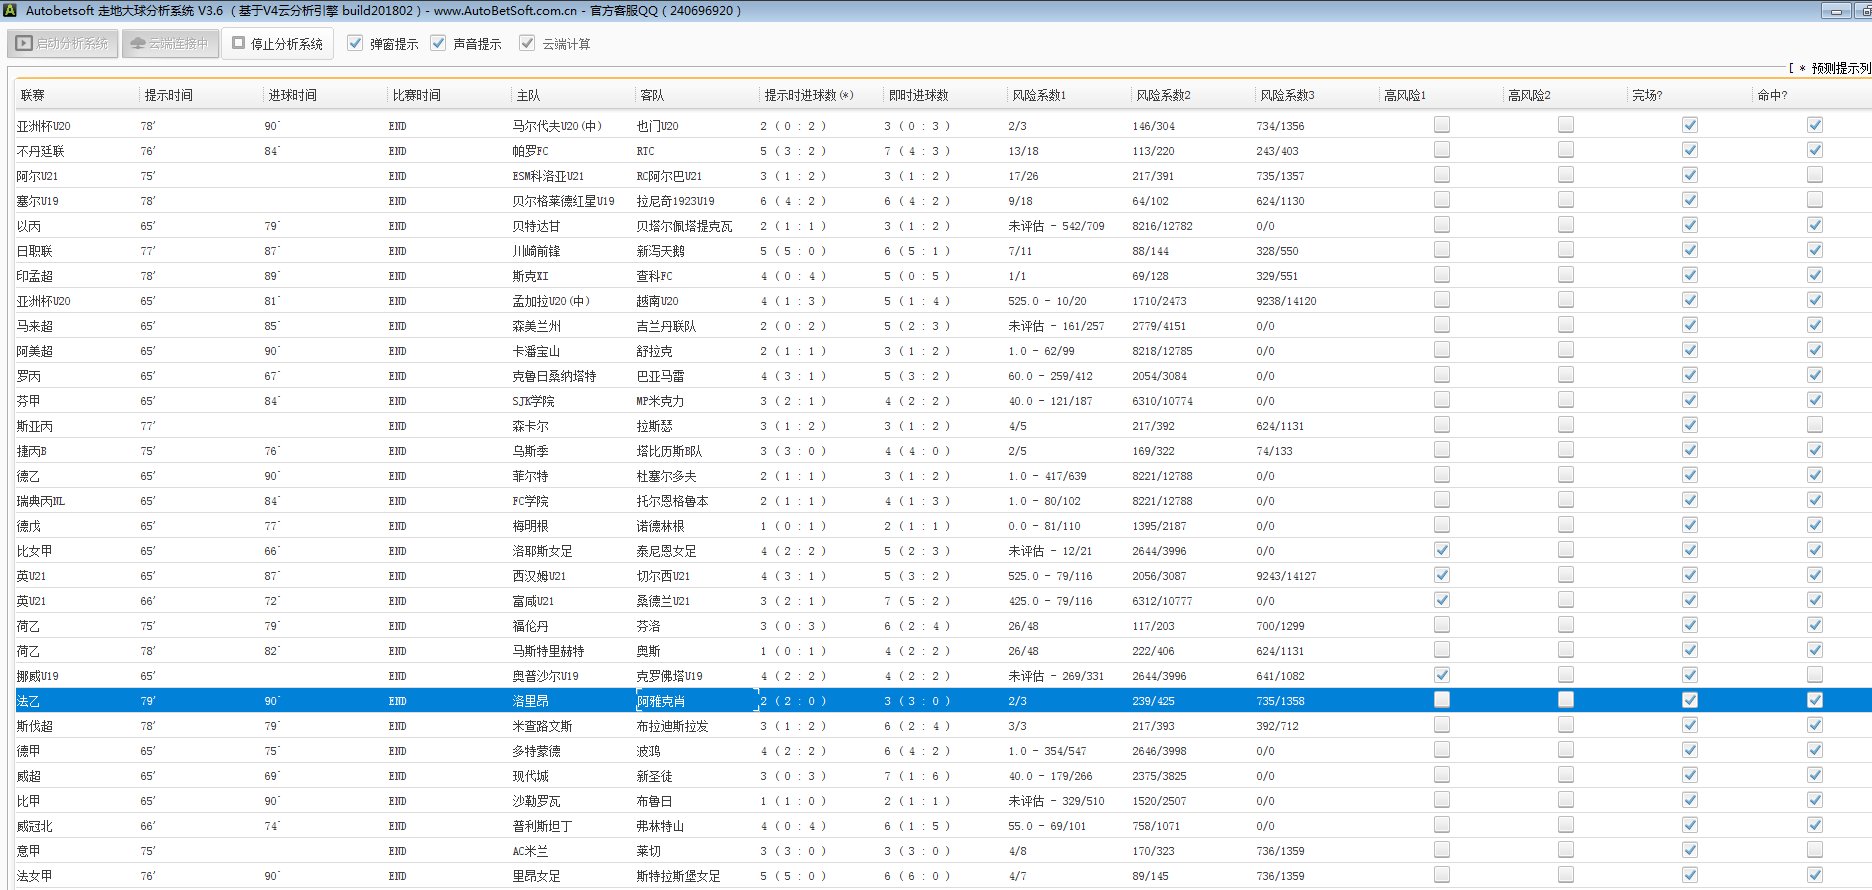Click the 风险系数1 column header
Image resolution: width=1872 pixels, height=890 pixels.
(x=1039, y=95)
